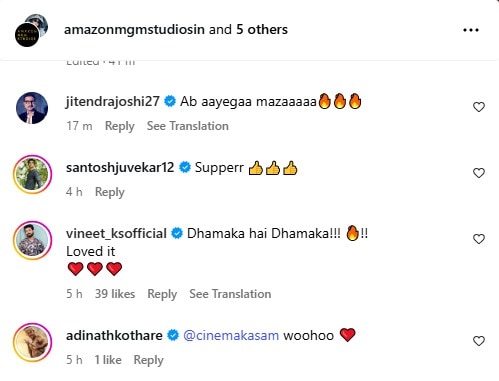Open adinathkothare's story avatar
The width and height of the screenshot is (499, 381).
click(x=32, y=342)
